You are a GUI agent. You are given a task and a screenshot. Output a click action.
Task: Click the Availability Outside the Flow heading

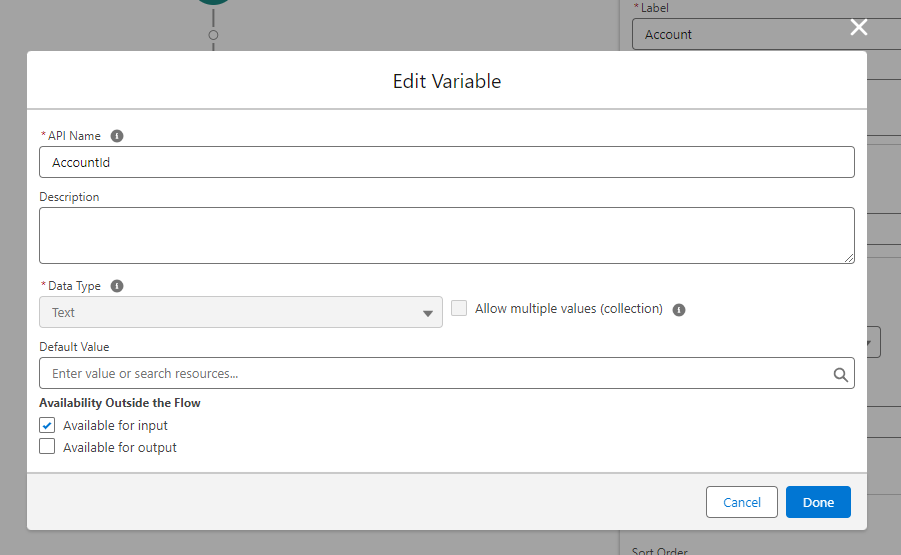point(120,403)
